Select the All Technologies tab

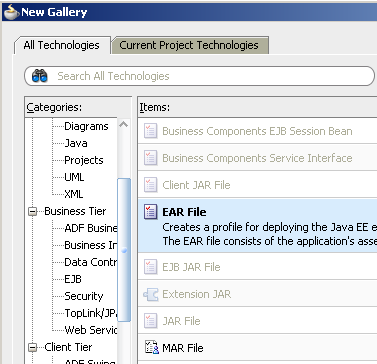tap(62, 45)
